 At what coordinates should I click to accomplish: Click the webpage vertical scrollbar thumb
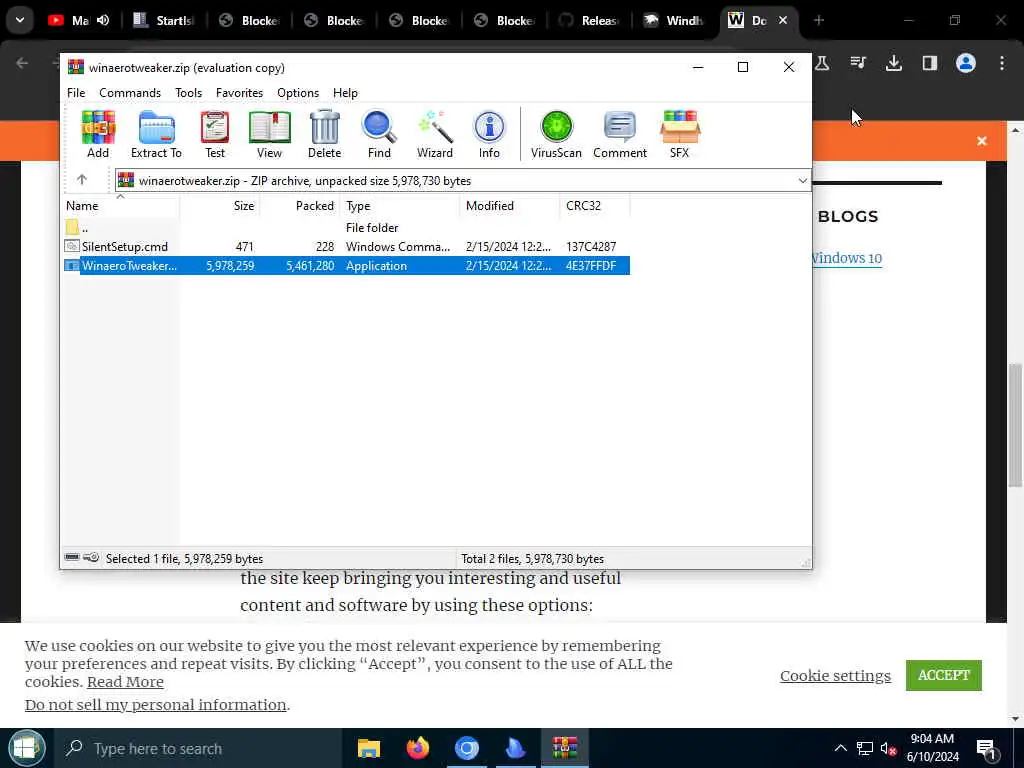click(x=1015, y=424)
